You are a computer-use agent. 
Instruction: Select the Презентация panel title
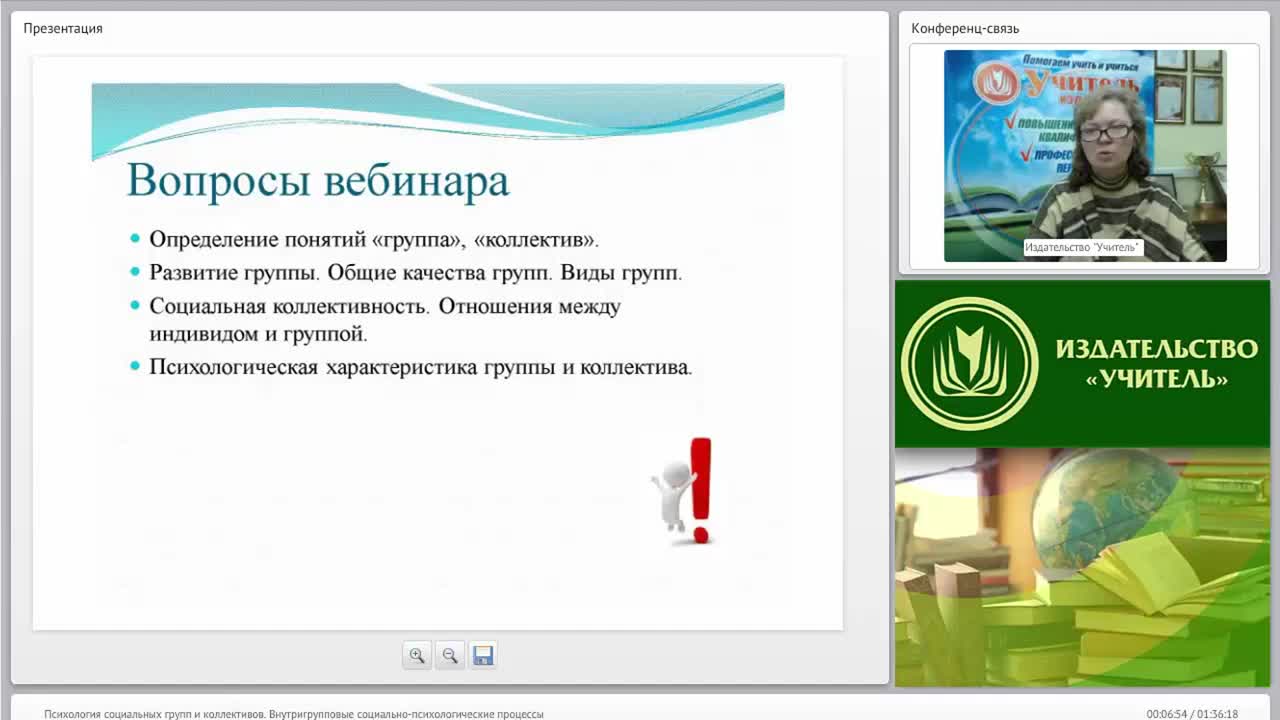tap(63, 28)
